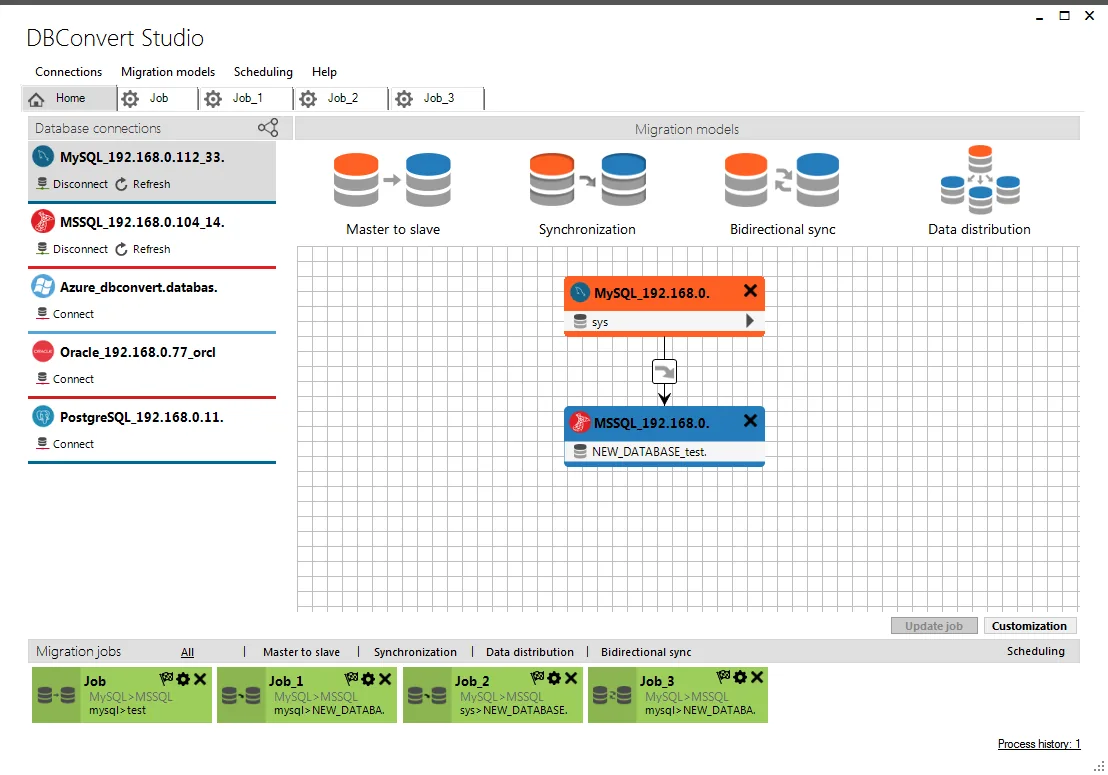The width and height of the screenshot is (1108, 775).
Task: Show All migration jobs filter
Action: click(x=187, y=652)
